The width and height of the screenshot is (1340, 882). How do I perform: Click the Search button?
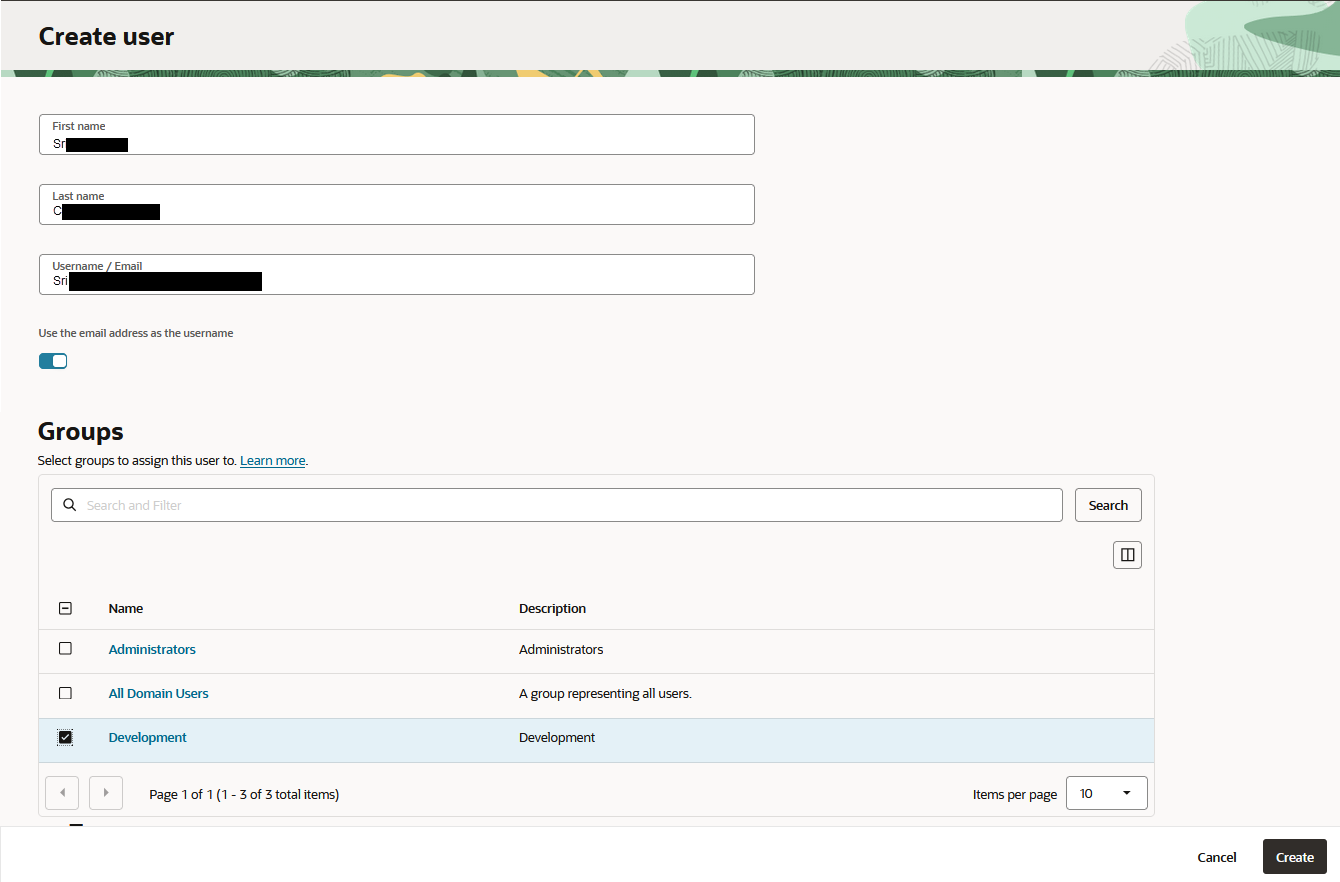1108,505
